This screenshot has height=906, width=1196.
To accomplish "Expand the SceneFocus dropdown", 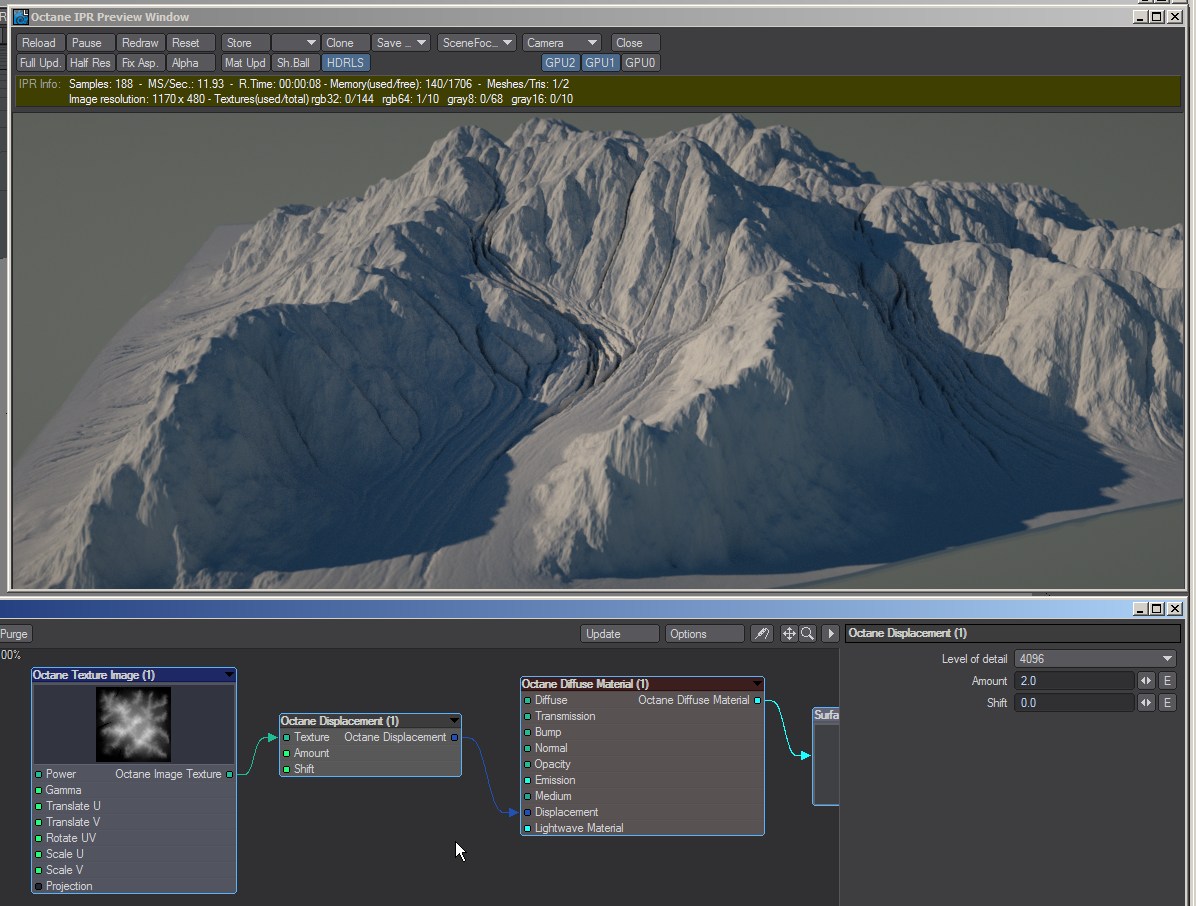I will [x=477, y=43].
